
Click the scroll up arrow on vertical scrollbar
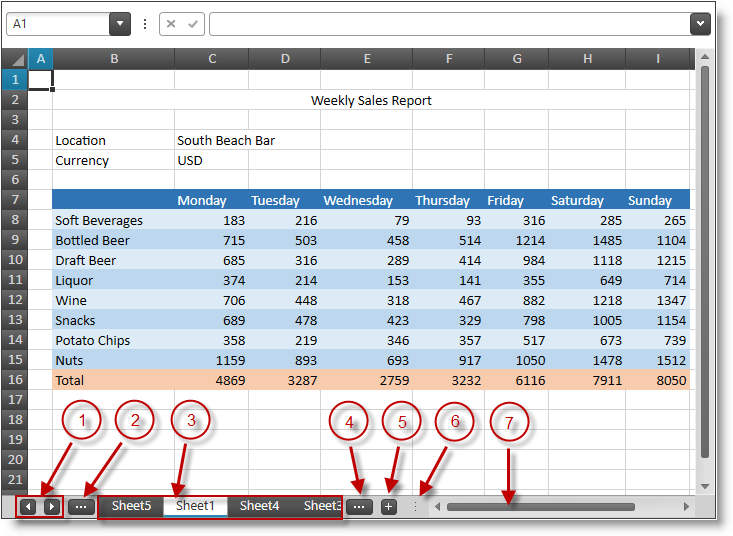point(704,57)
